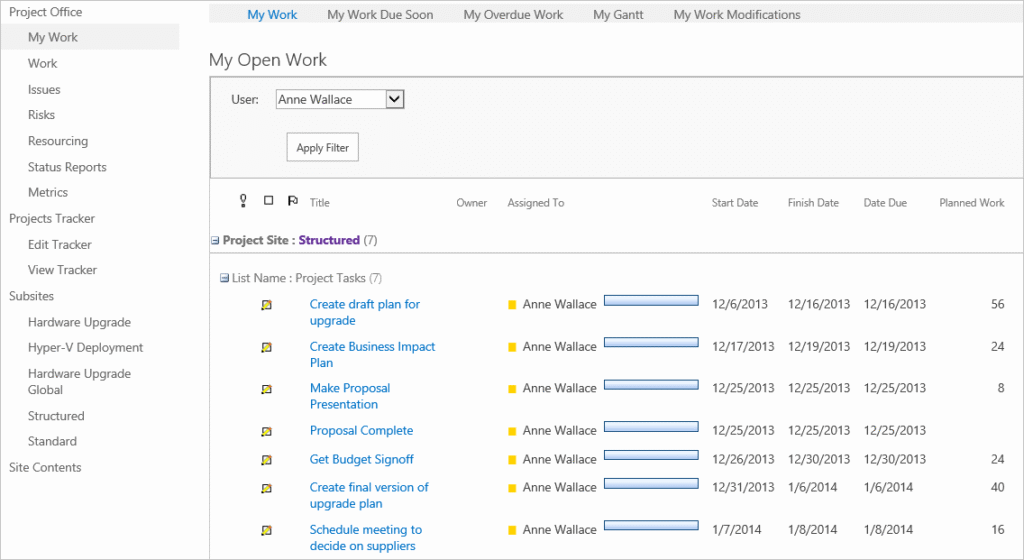
Task: Select Status Reports in the left navigation
Action: click(67, 167)
